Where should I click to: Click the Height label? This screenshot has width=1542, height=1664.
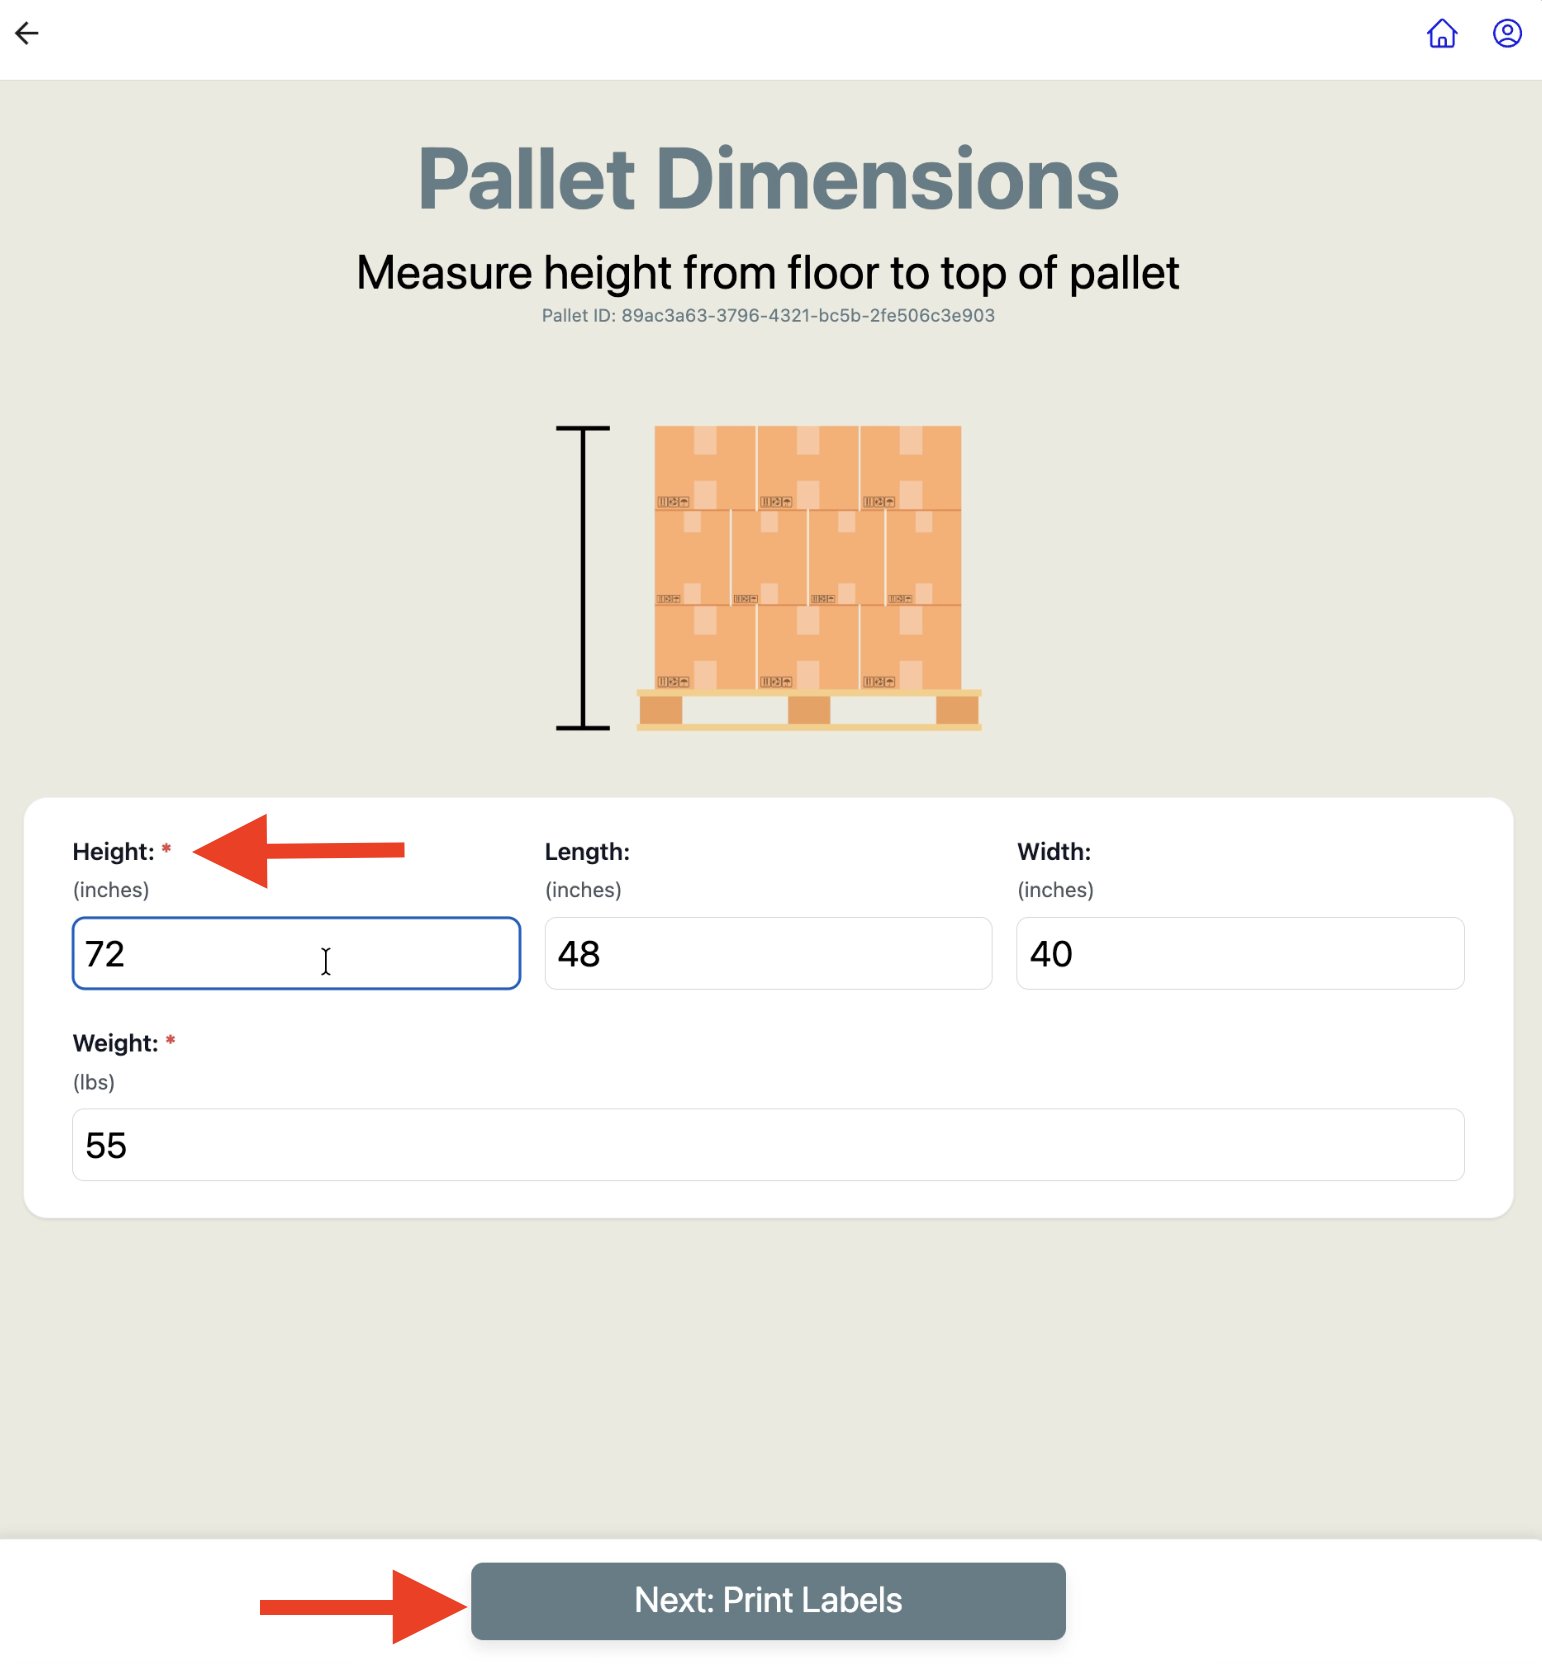[113, 852]
